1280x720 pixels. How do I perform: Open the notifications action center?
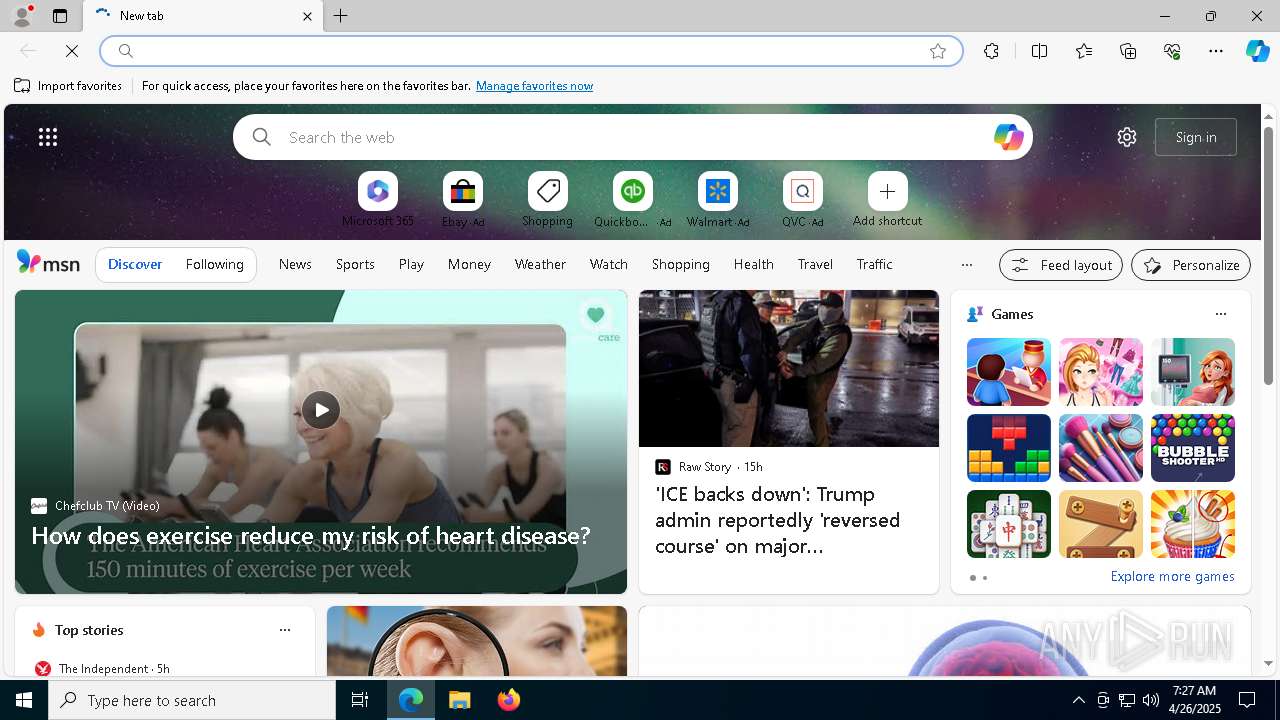[1247, 700]
